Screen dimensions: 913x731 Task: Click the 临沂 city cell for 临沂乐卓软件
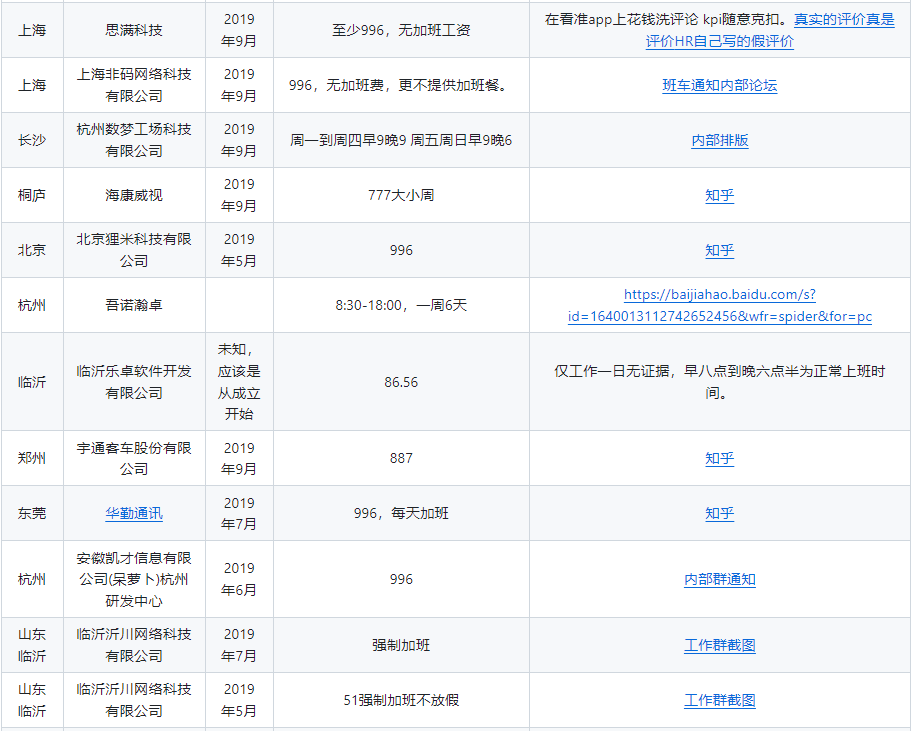tap(32, 382)
